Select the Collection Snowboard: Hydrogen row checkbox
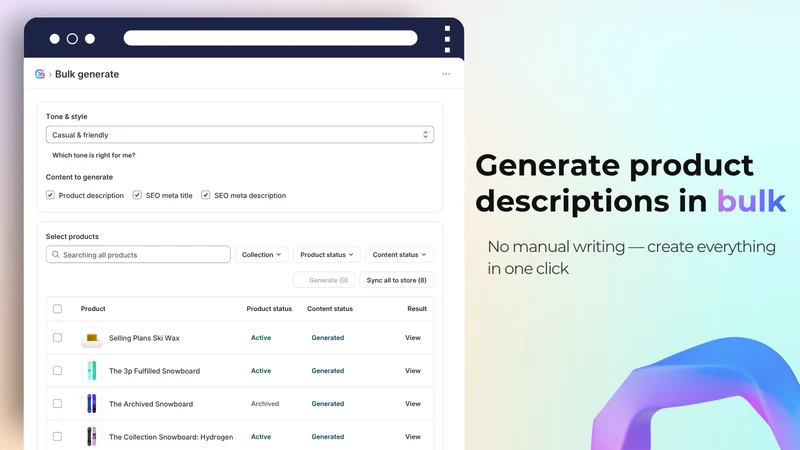The width and height of the screenshot is (800, 450). (57, 437)
